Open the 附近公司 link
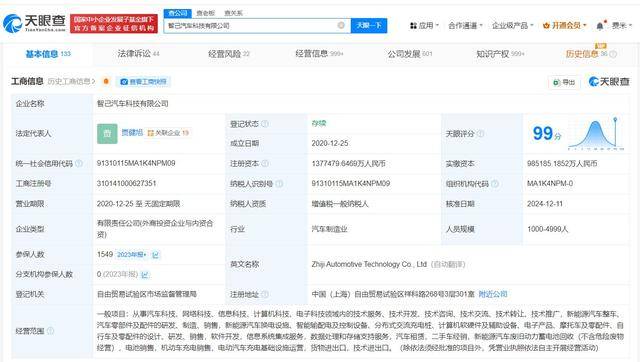The image size is (640, 362). 493,294
